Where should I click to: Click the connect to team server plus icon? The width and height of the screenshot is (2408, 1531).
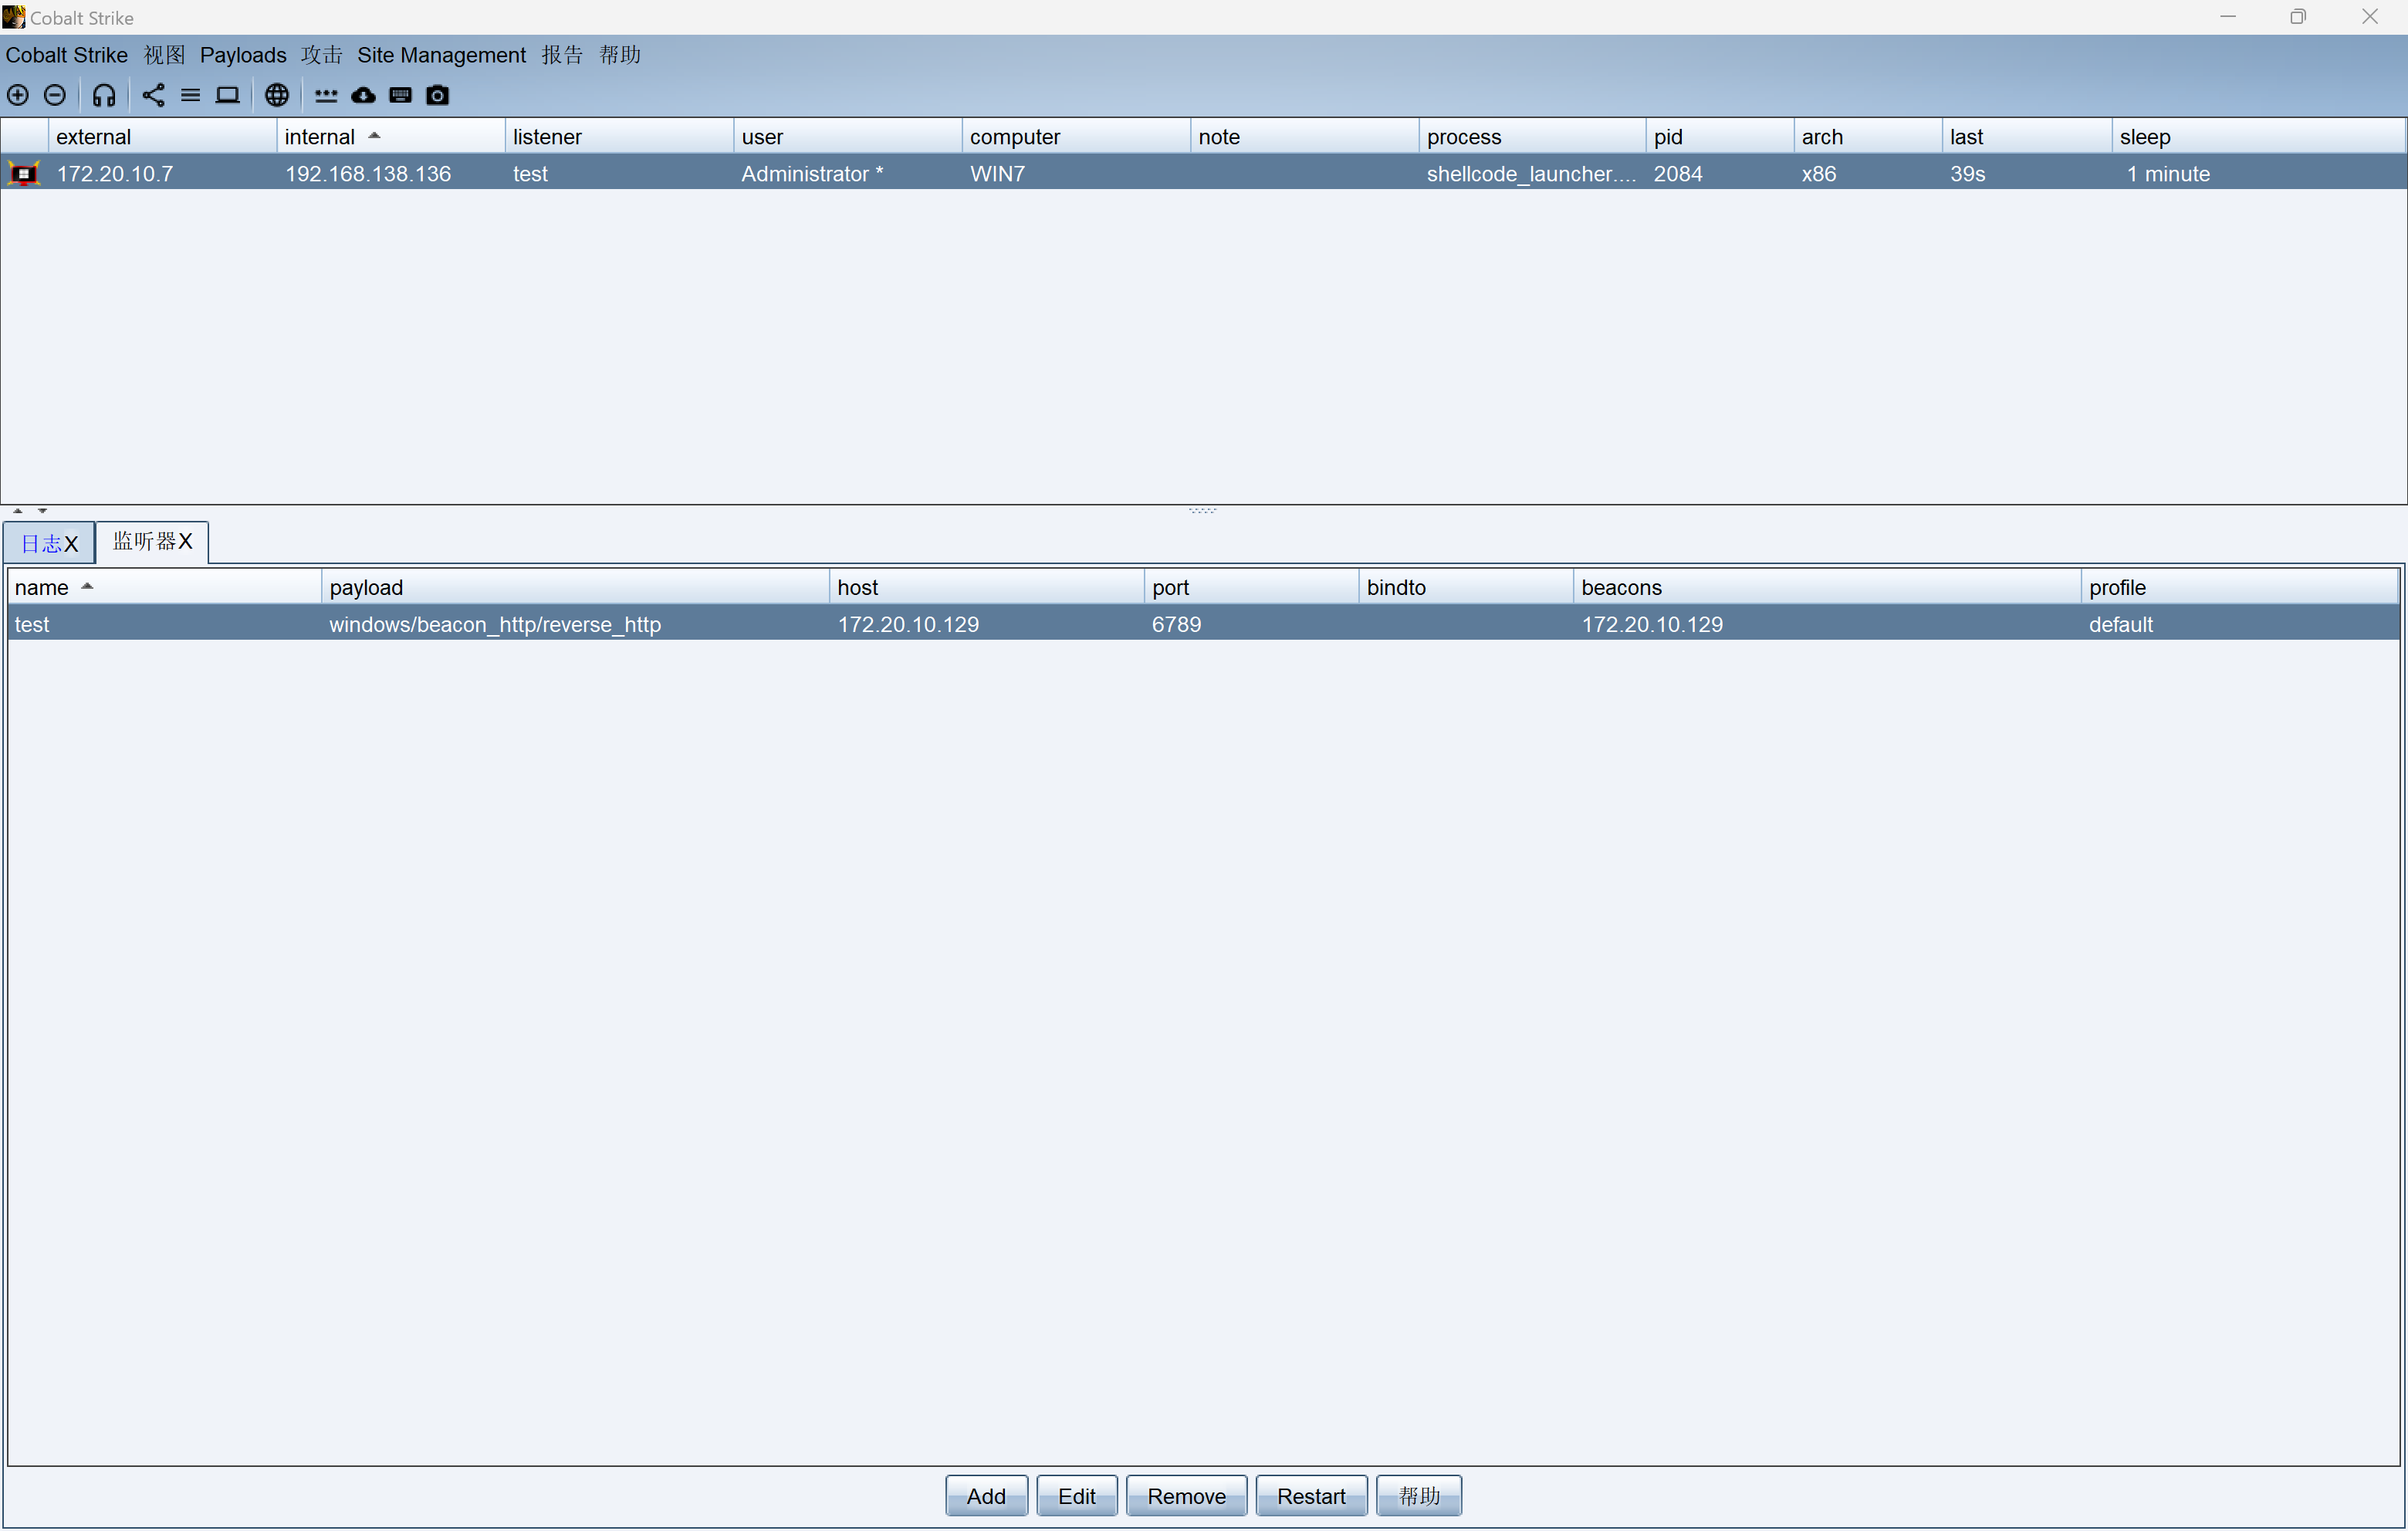point(18,95)
